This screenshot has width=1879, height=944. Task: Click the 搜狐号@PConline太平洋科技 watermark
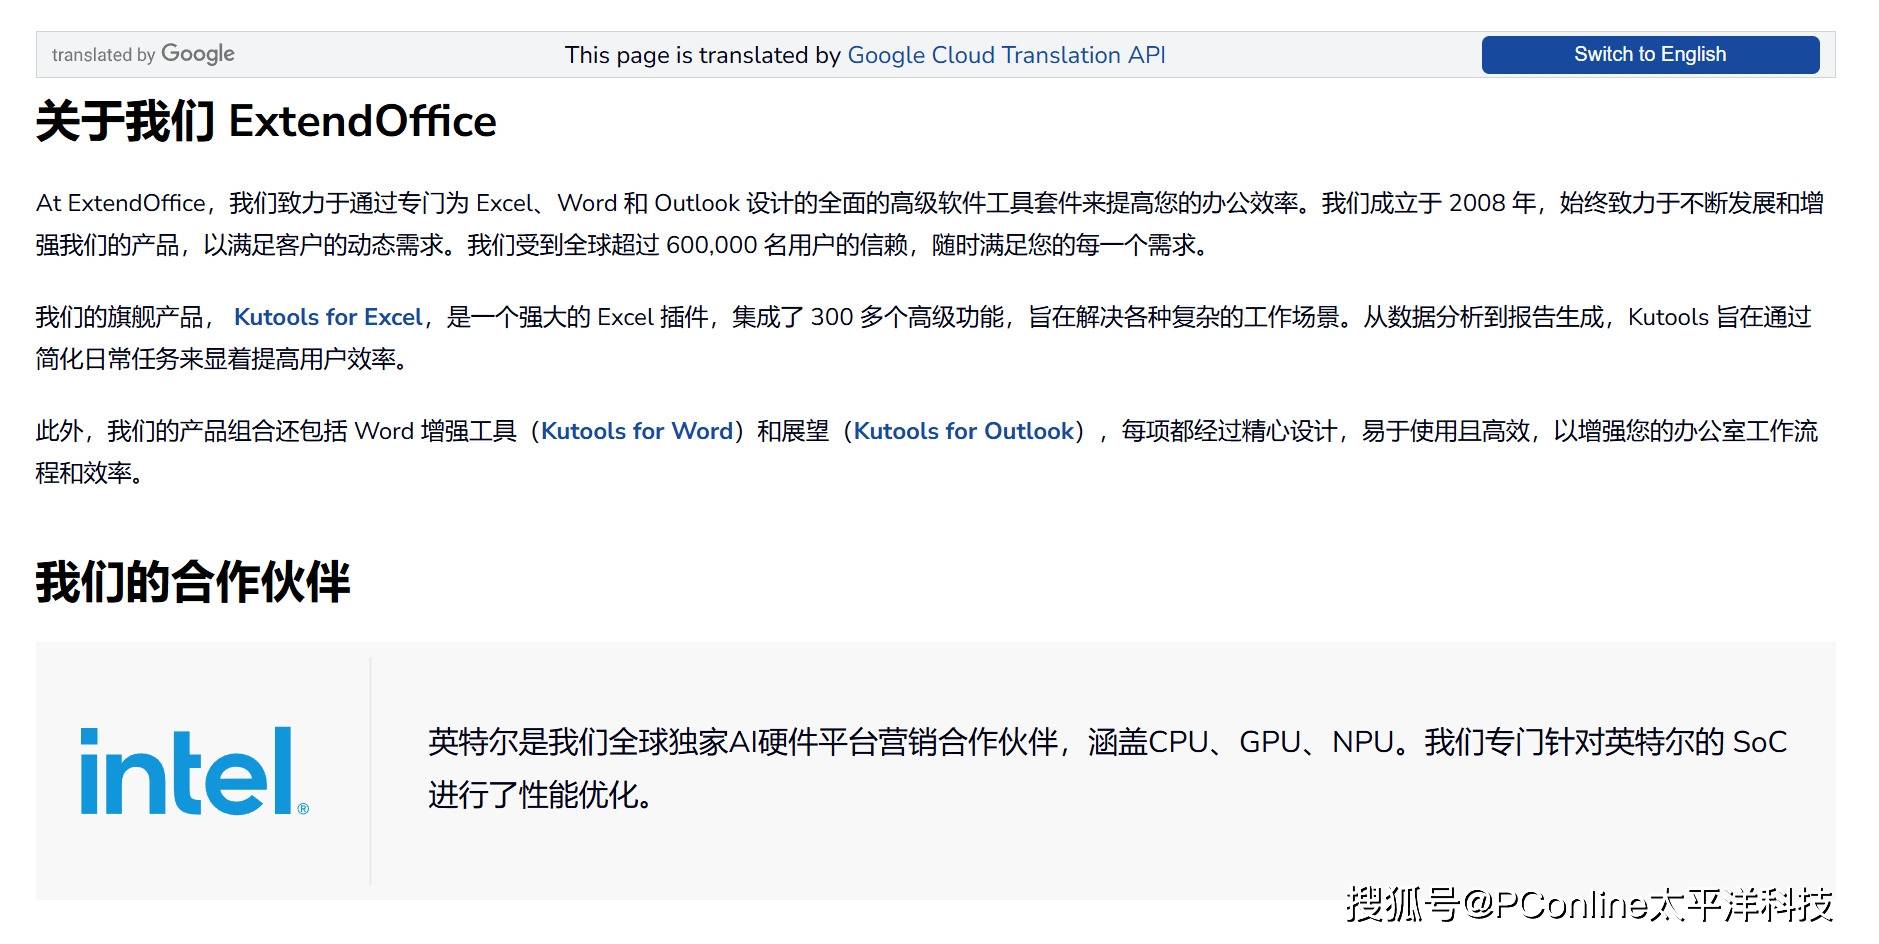tap(1588, 904)
